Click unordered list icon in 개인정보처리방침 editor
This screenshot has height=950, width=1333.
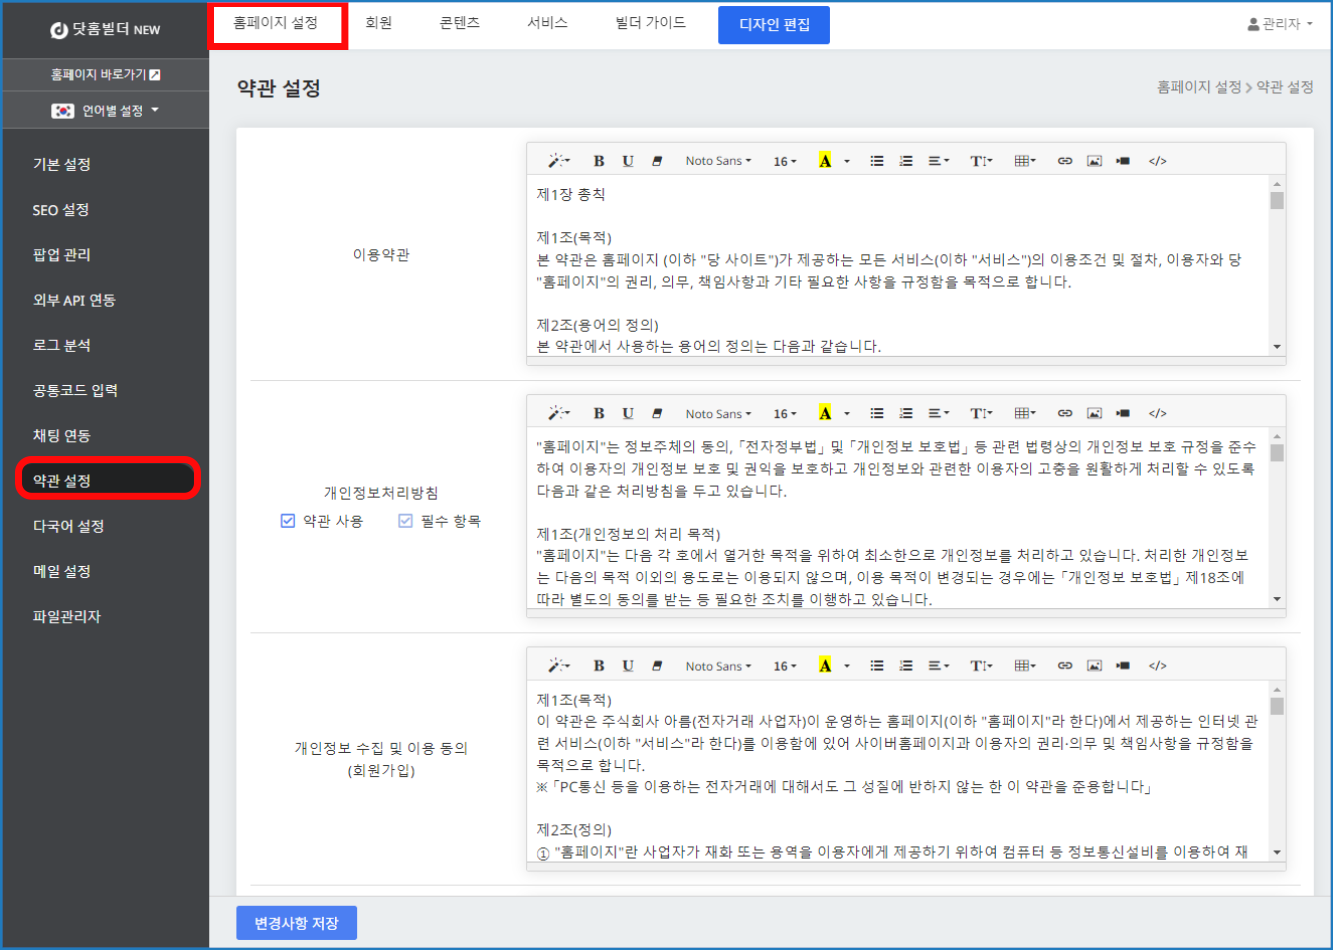point(877,414)
